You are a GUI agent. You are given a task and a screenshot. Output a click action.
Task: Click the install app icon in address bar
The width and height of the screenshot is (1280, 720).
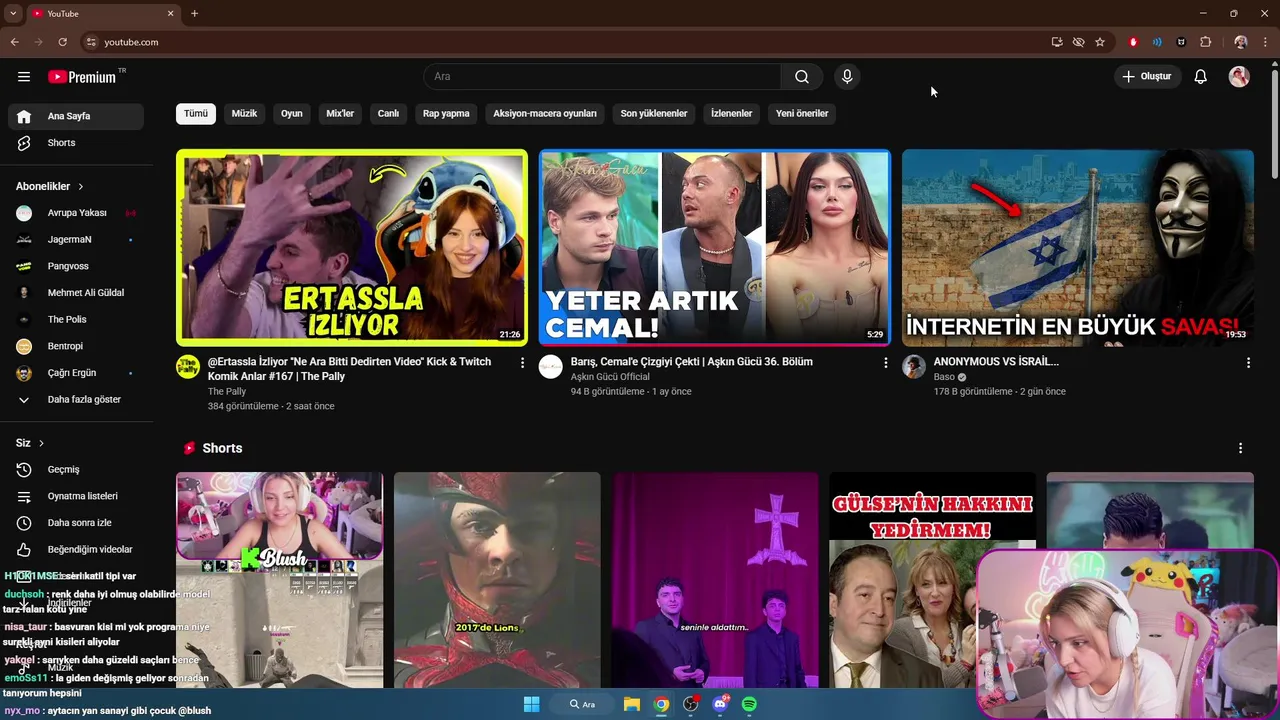[1057, 42]
